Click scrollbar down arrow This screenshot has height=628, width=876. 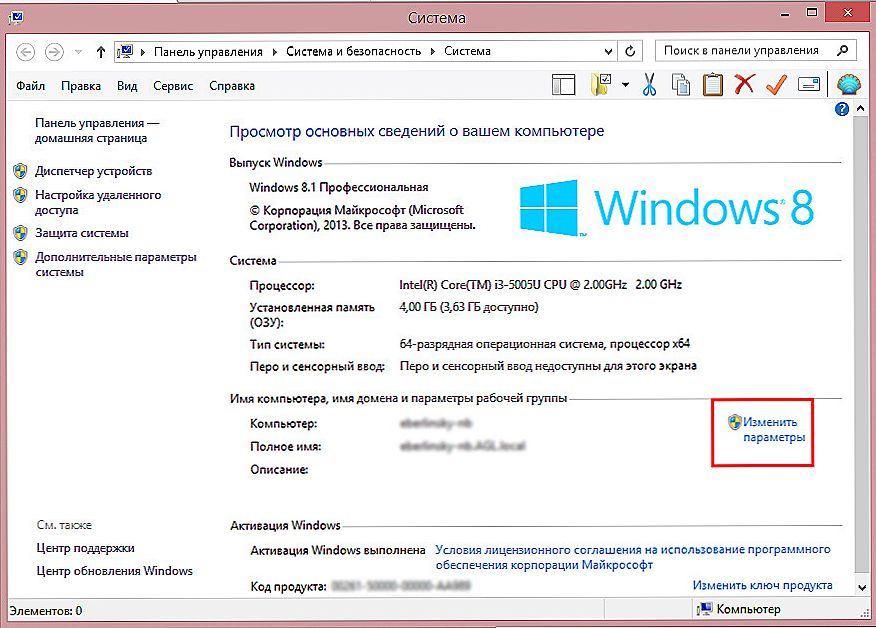pos(861,588)
